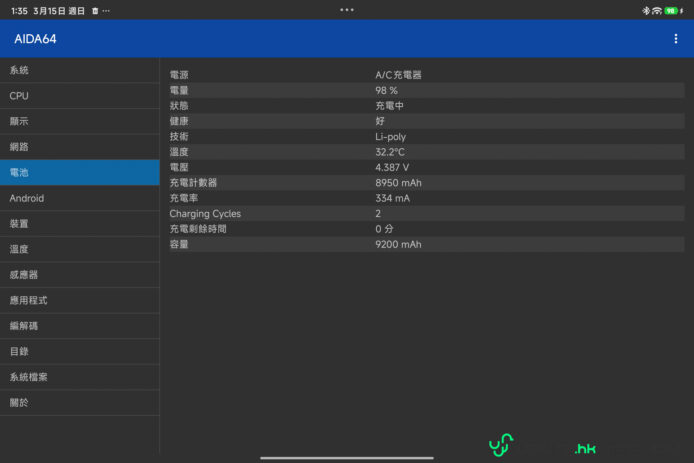Show the 裝置 list
This screenshot has height=463, width=694.
tap(79, 224)
